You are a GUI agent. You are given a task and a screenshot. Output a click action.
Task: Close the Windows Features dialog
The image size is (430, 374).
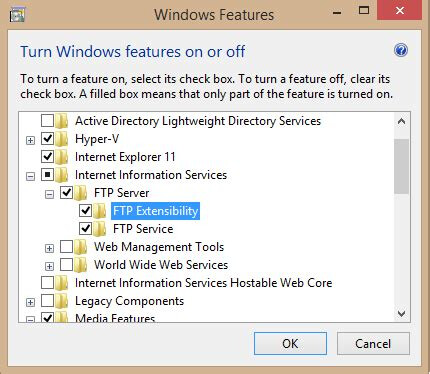tap(400, 11)
